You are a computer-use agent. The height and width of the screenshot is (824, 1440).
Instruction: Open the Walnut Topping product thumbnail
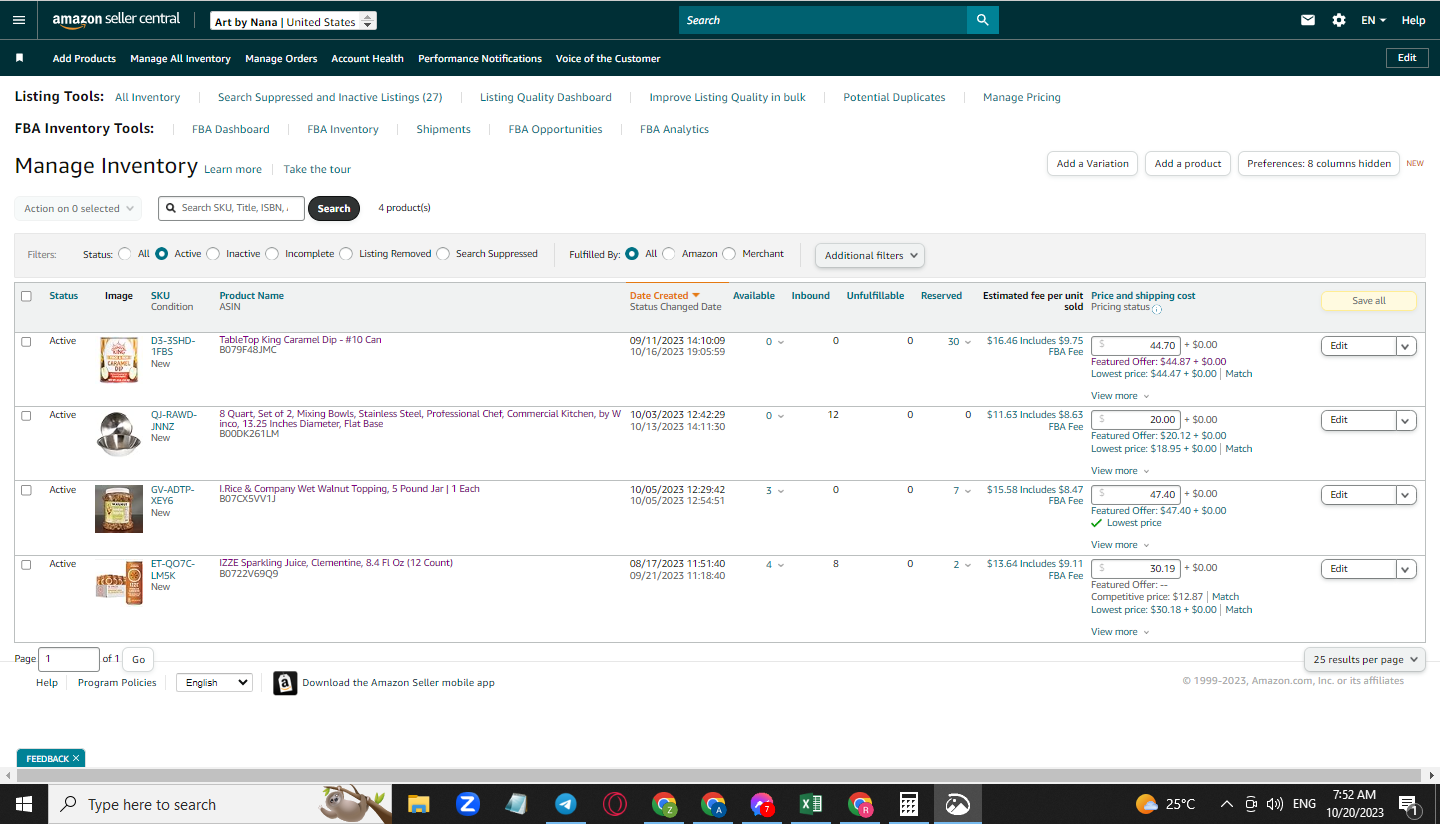pos(119,509)
